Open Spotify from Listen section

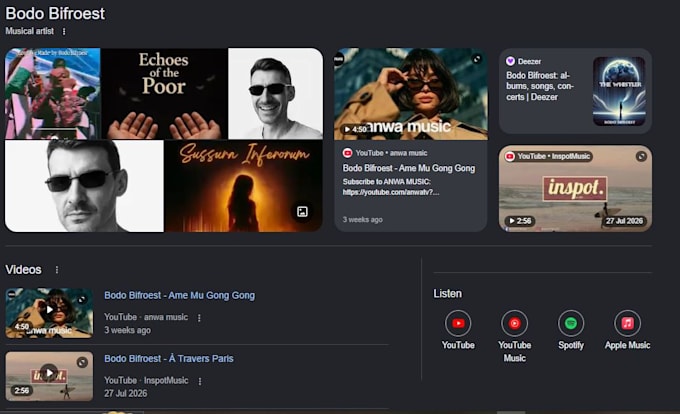[x=571, y=323]
